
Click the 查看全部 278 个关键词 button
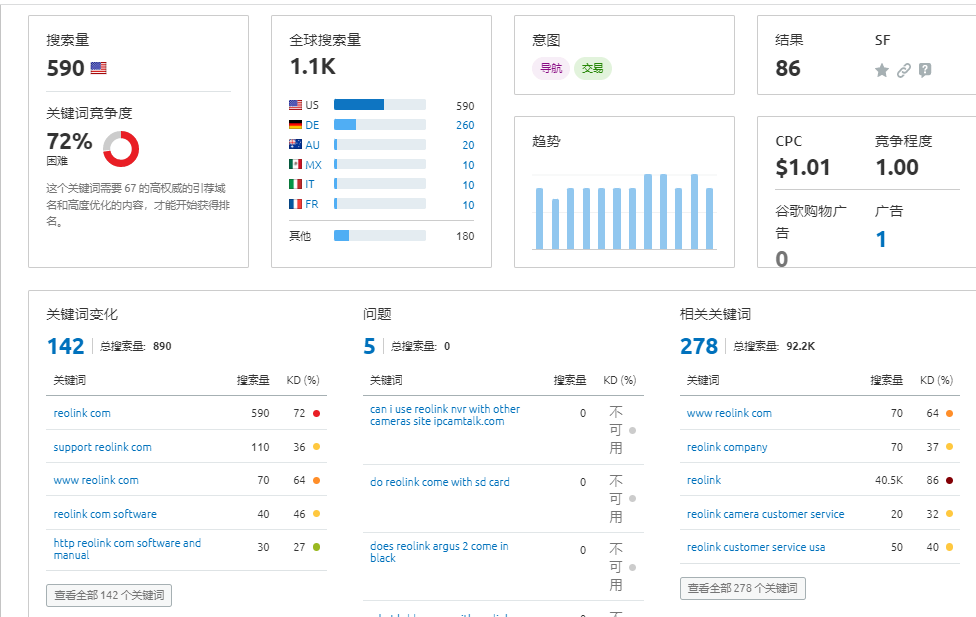tap(743, 588)
